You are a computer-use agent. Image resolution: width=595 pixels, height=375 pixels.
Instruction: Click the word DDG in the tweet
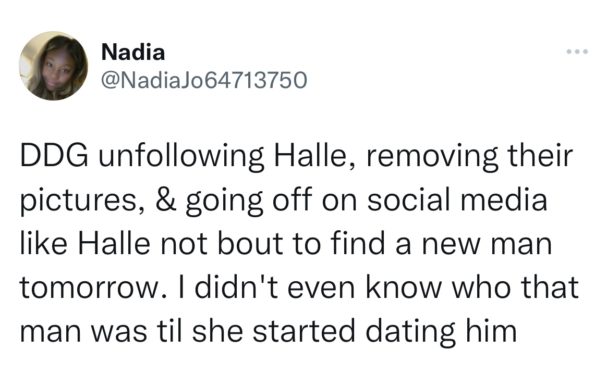coord(54,156)
